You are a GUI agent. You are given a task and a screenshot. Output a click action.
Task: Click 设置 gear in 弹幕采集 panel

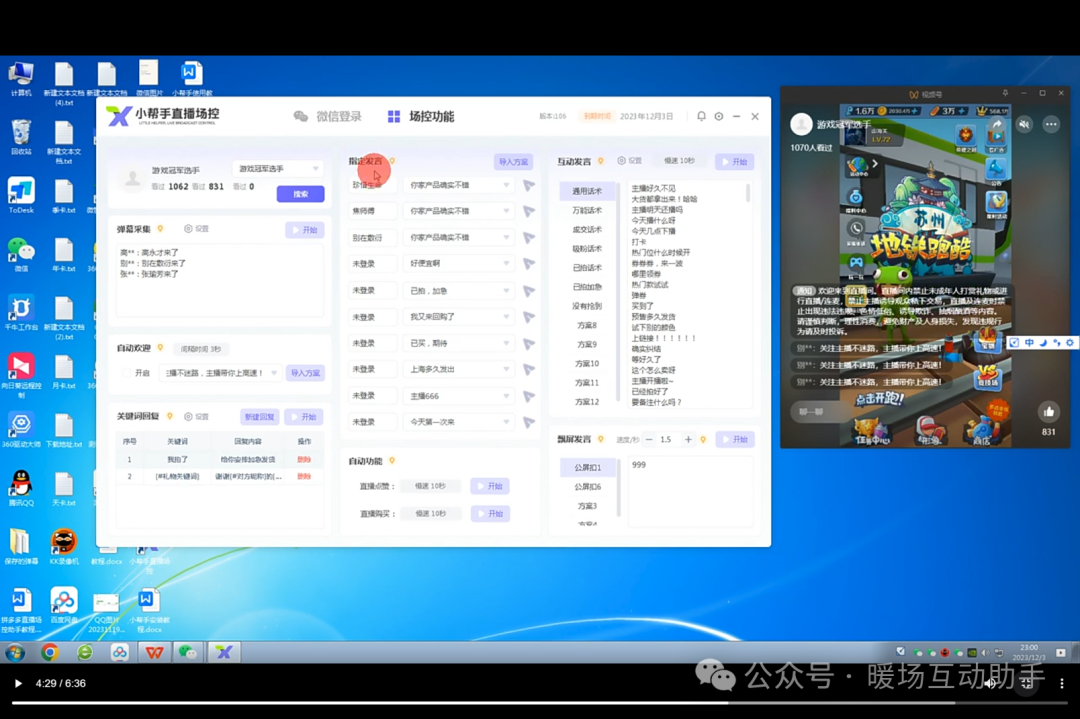[x=196, y=229]
